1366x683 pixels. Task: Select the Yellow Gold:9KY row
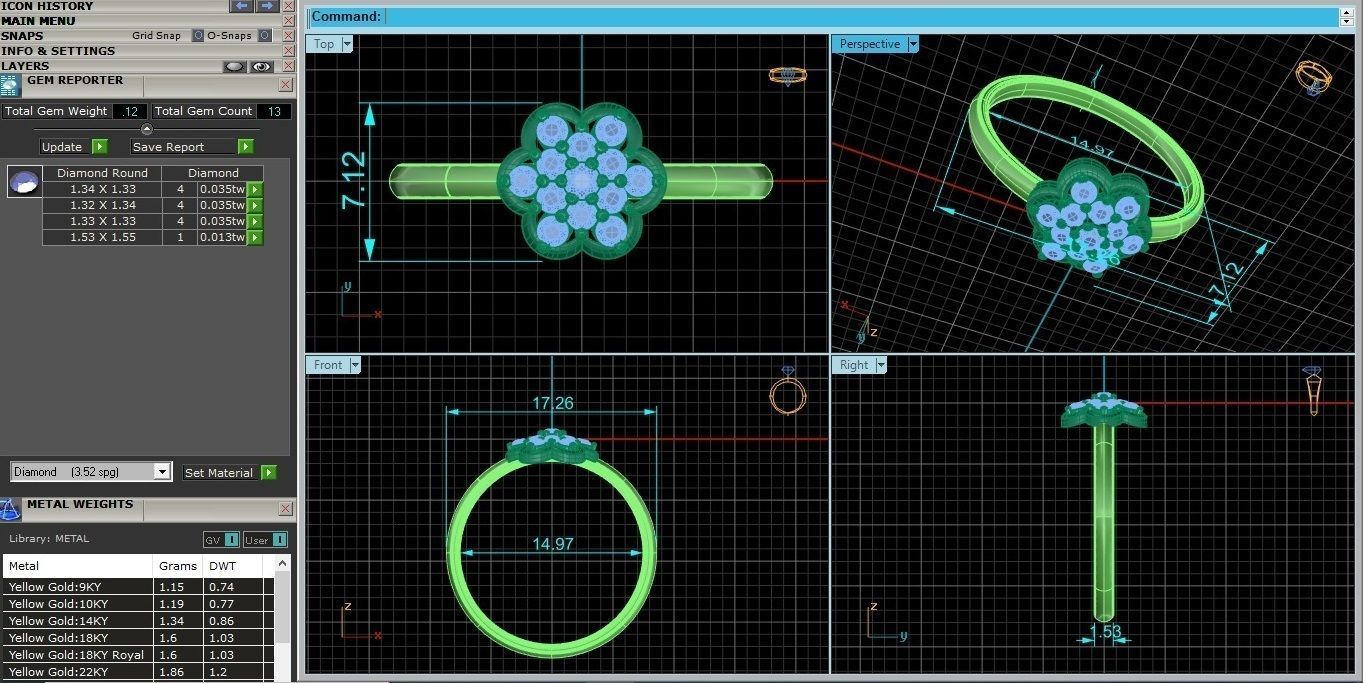tap(138, 587)
